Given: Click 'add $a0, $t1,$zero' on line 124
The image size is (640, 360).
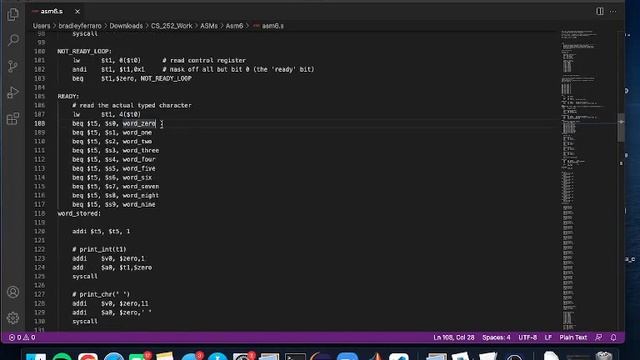Looking at the screenshot, I should coord(112,267).
